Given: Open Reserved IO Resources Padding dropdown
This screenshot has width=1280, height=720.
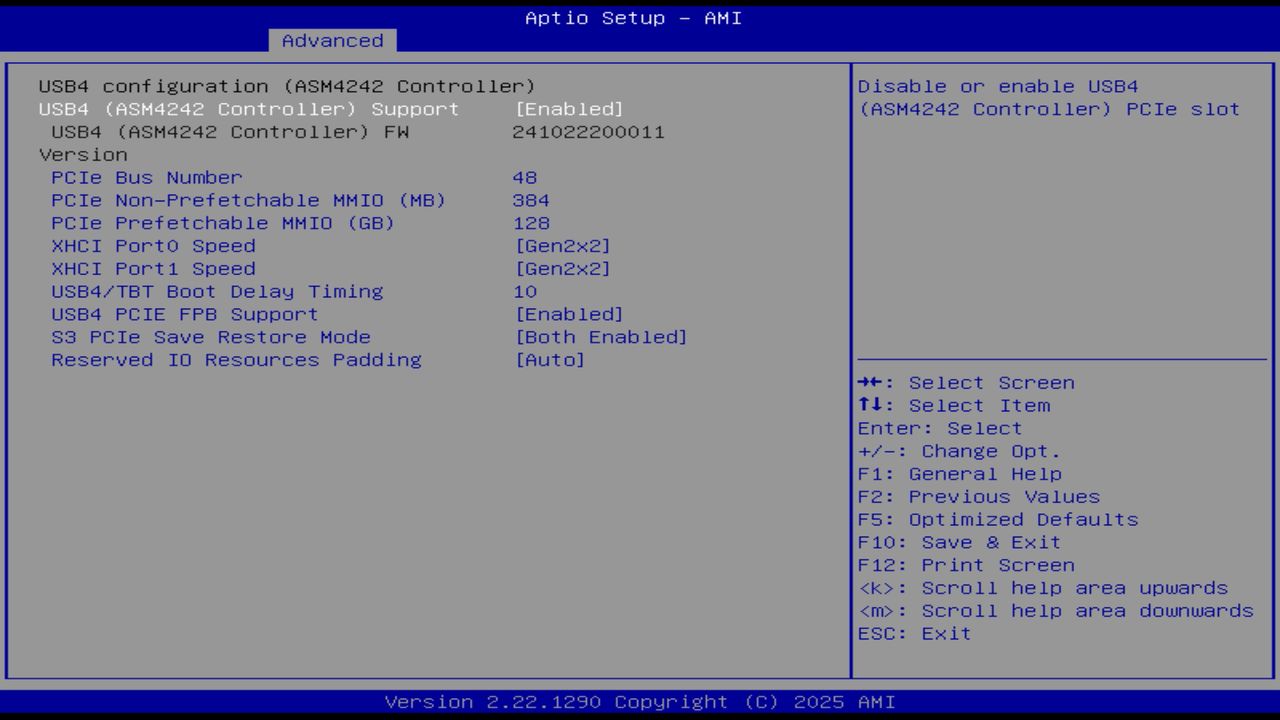Looking at the screenshot, I should (x=236, y=360).
